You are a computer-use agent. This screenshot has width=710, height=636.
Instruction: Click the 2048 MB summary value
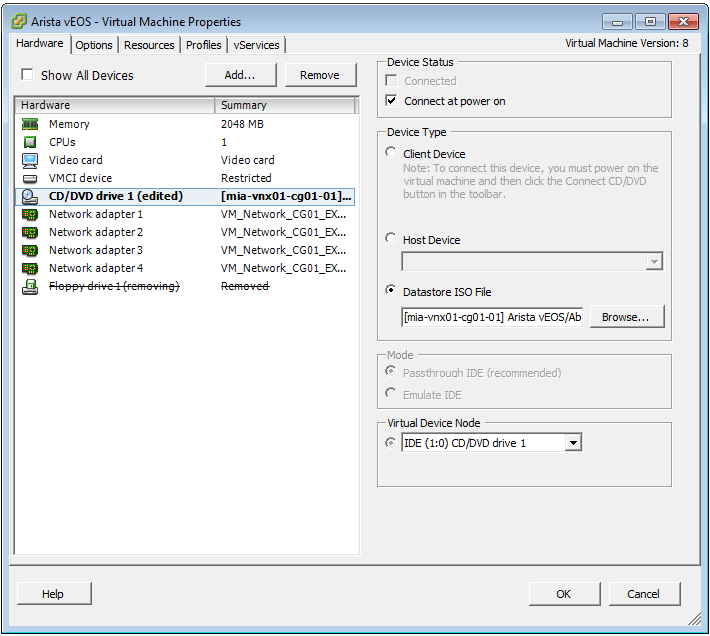click(242, 124)
